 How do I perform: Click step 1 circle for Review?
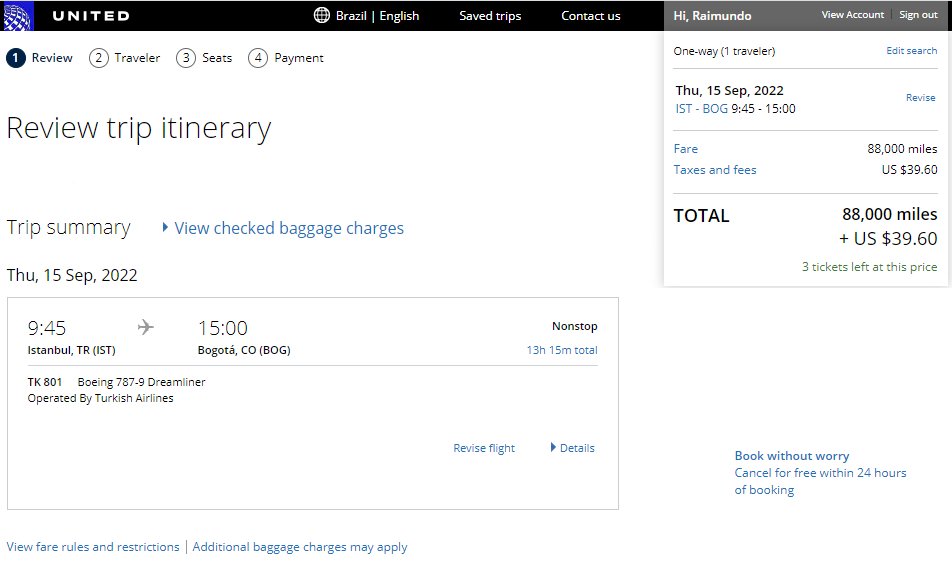tap(16, 58)
